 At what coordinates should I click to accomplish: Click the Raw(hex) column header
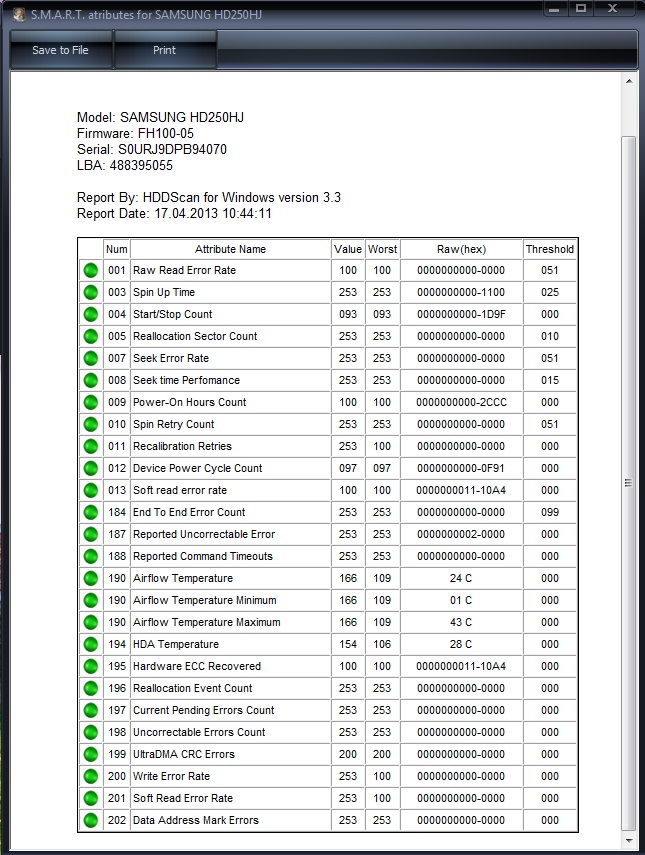coord(461,249)
